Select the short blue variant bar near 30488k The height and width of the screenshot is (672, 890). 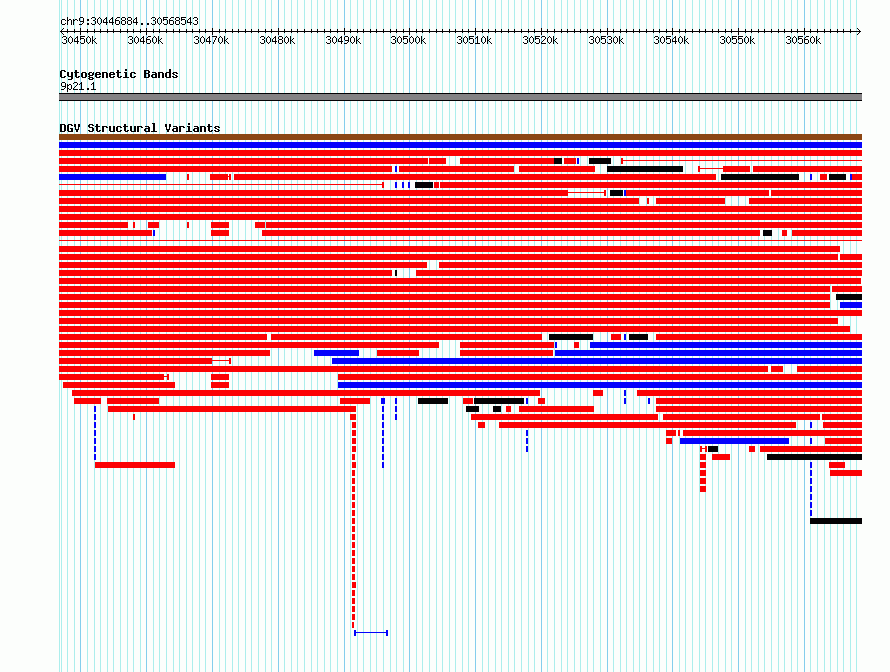pyautogui.click(x=337, y=353)
